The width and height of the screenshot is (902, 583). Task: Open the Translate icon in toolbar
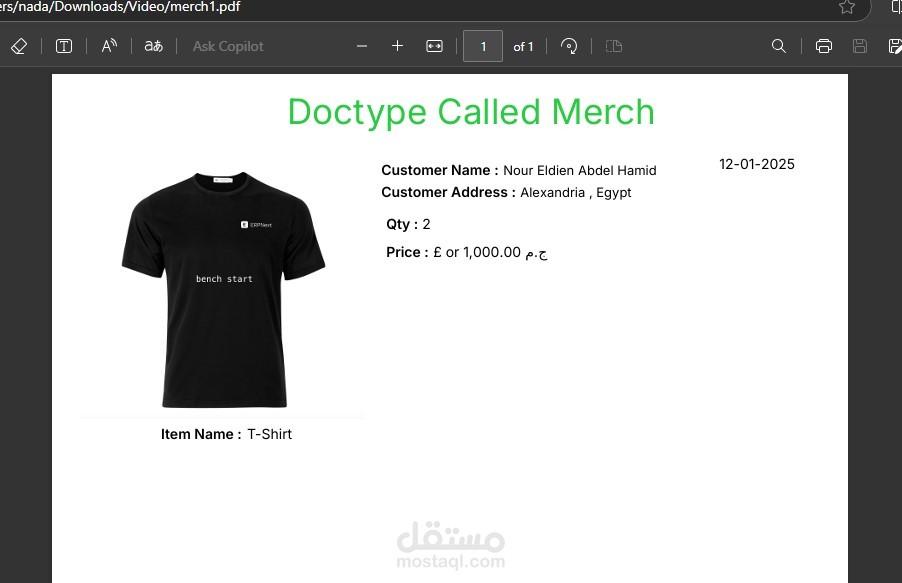pyautogui.click(x=154, y=46)
